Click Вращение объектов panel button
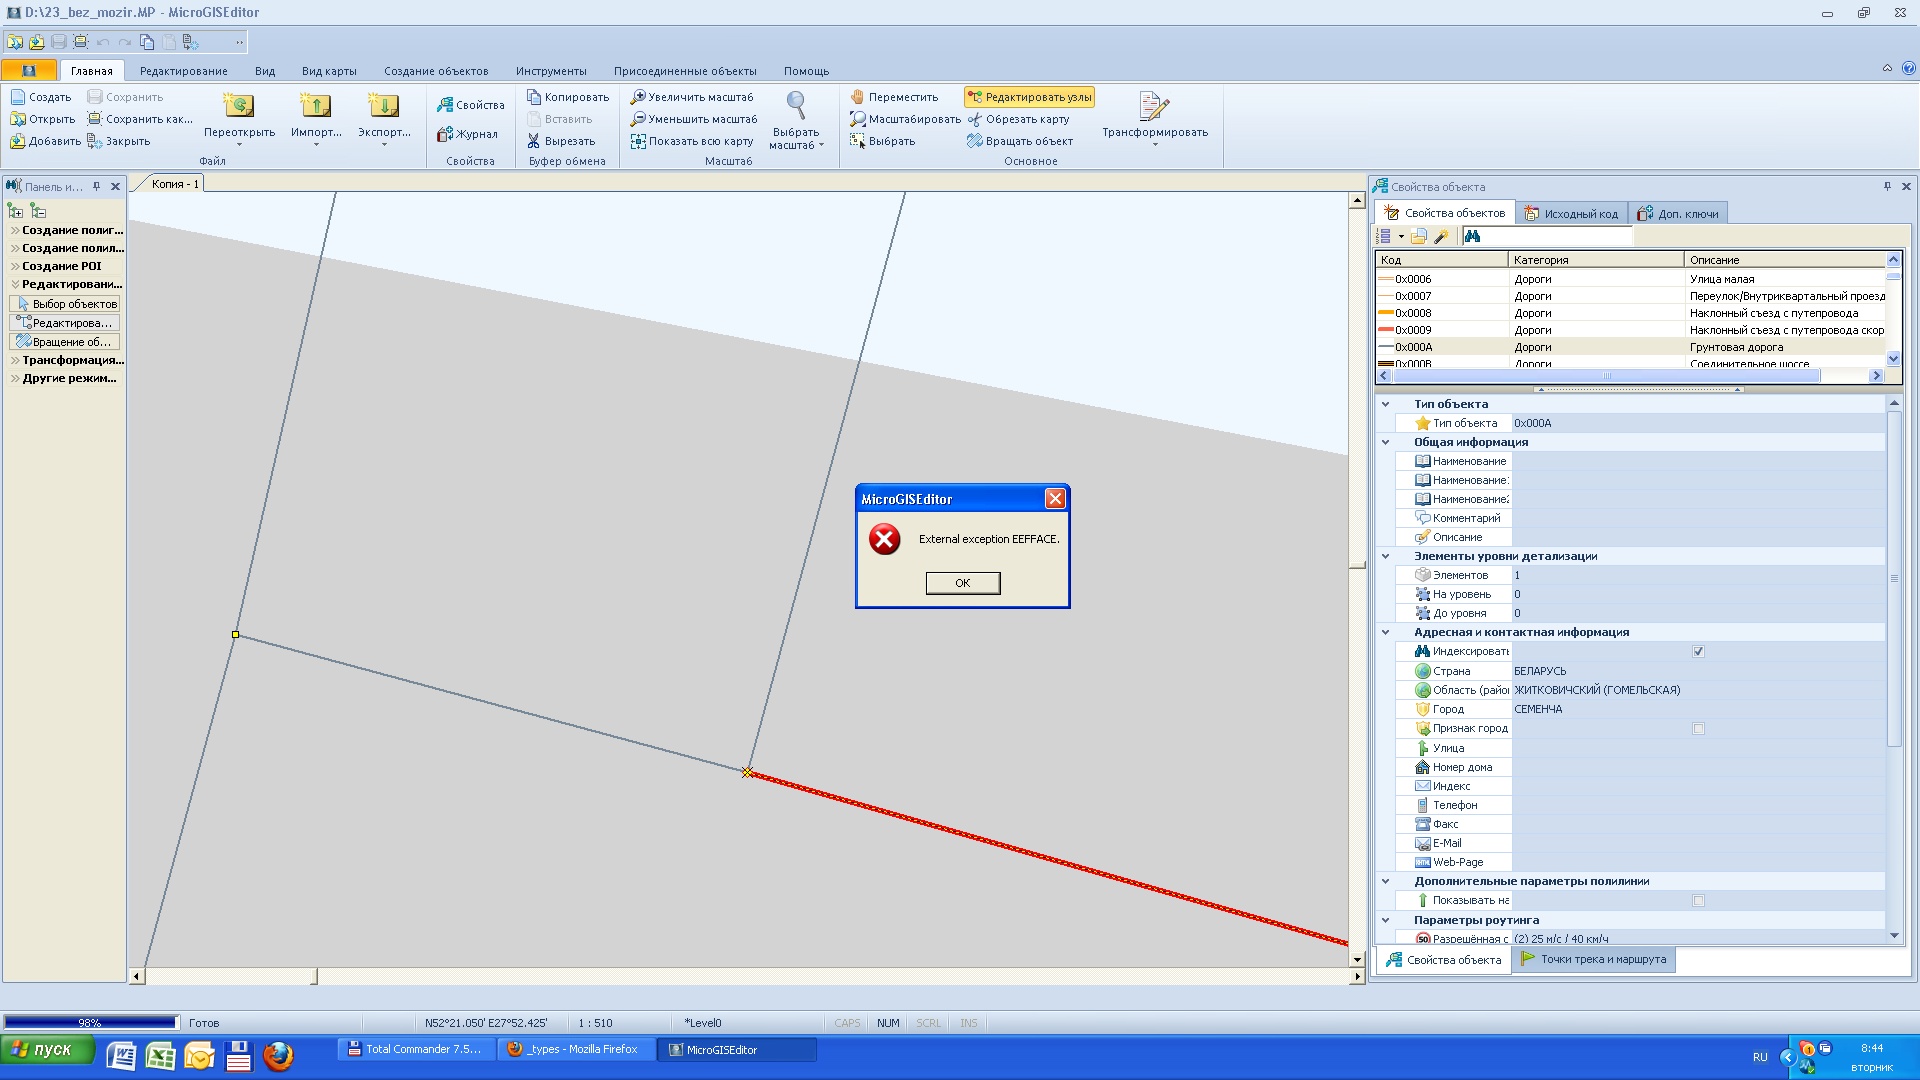 coord(64,342)
